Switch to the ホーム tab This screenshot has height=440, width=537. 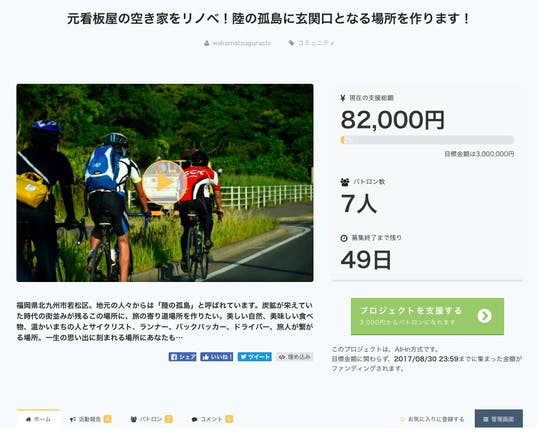coord(38,419)
